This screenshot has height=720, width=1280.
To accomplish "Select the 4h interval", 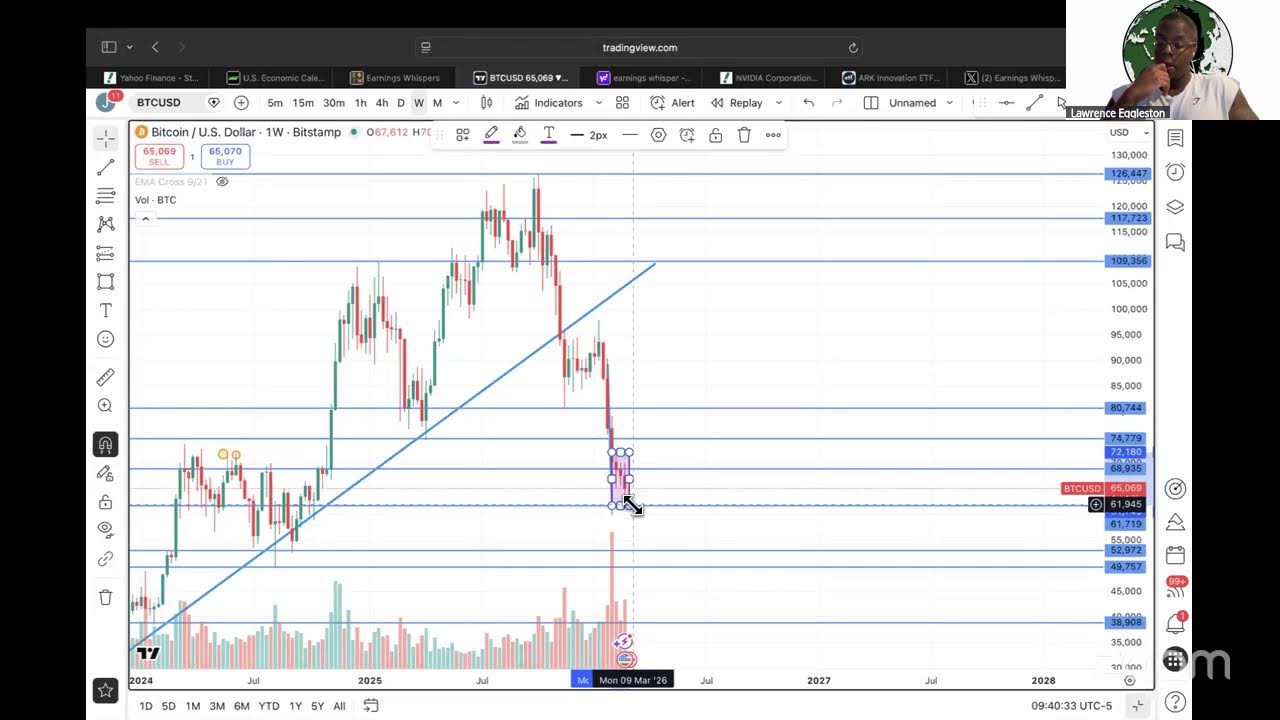I will (x=382, y=103).
